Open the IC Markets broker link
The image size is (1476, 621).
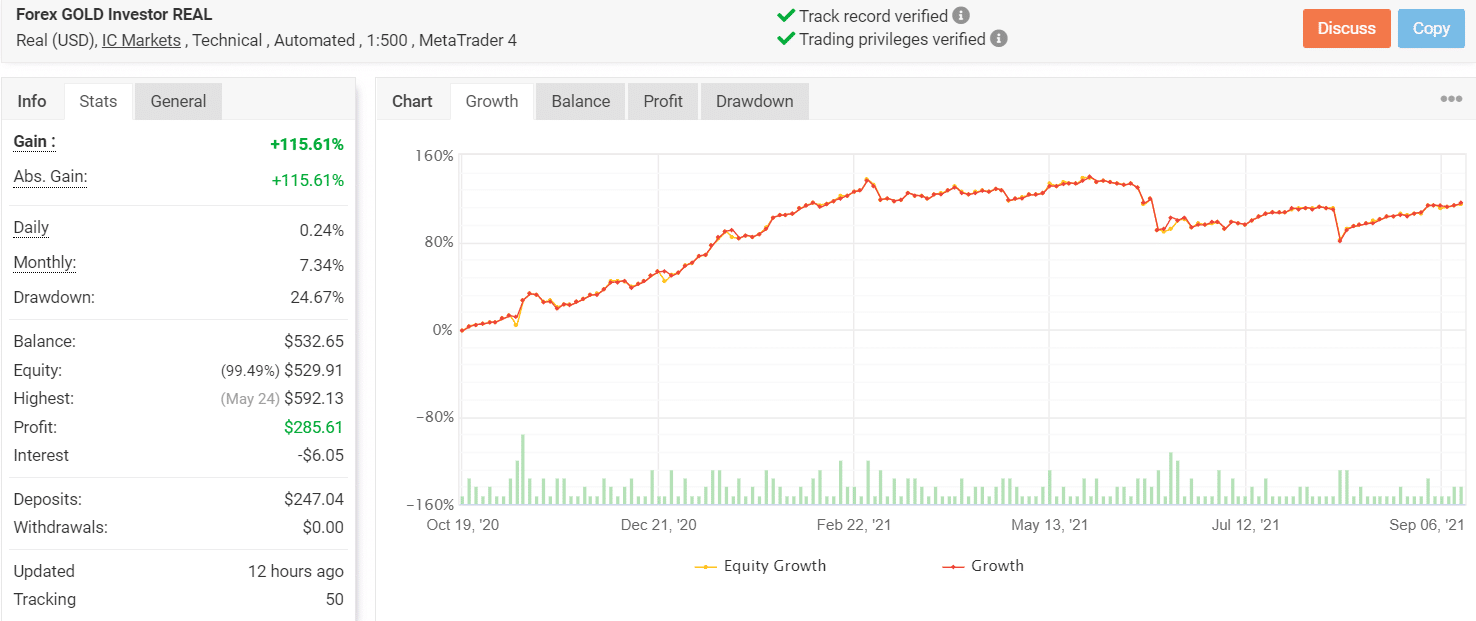141,40
